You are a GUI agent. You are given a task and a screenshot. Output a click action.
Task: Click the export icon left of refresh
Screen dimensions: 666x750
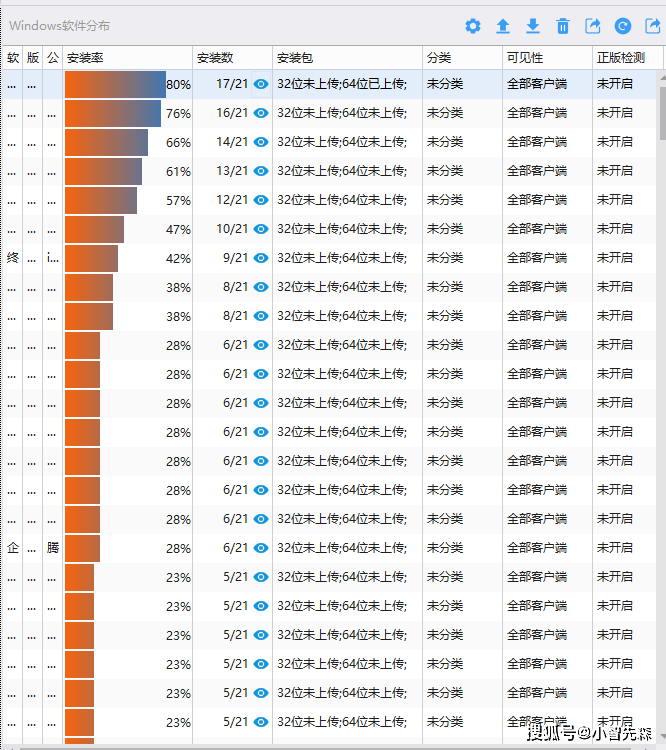point(593,26)
